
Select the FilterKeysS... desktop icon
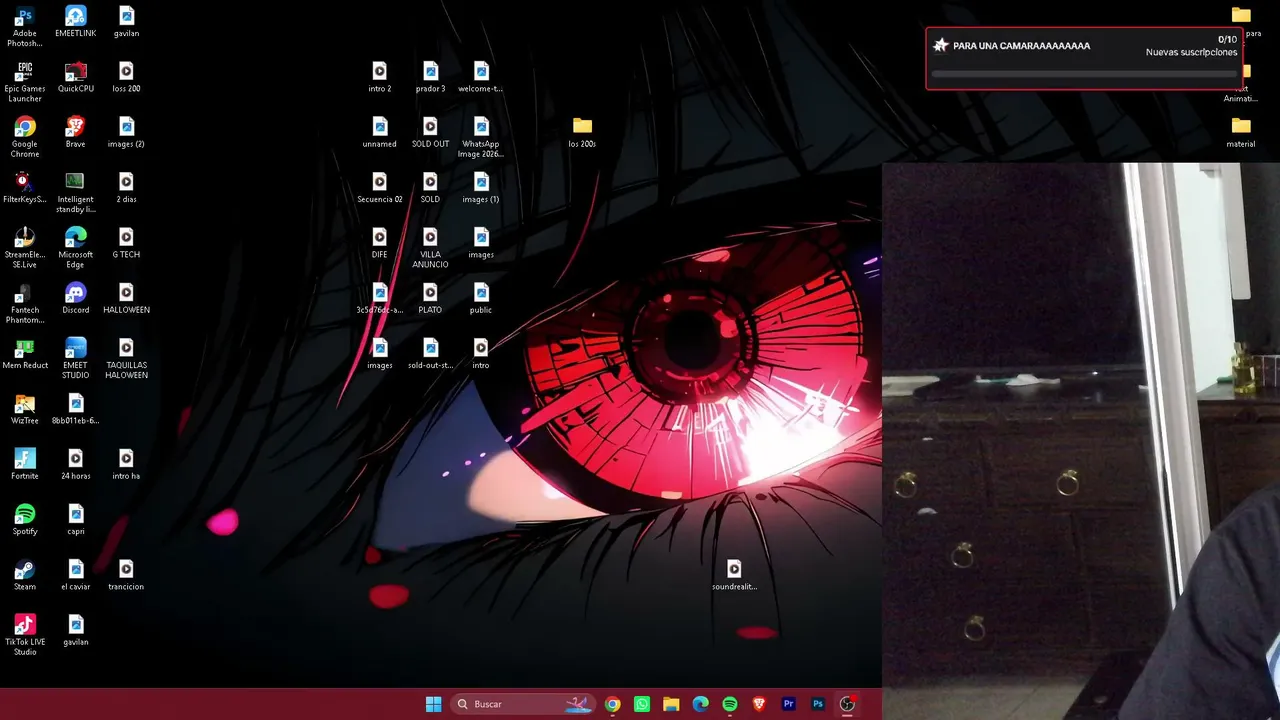[25, 187]
